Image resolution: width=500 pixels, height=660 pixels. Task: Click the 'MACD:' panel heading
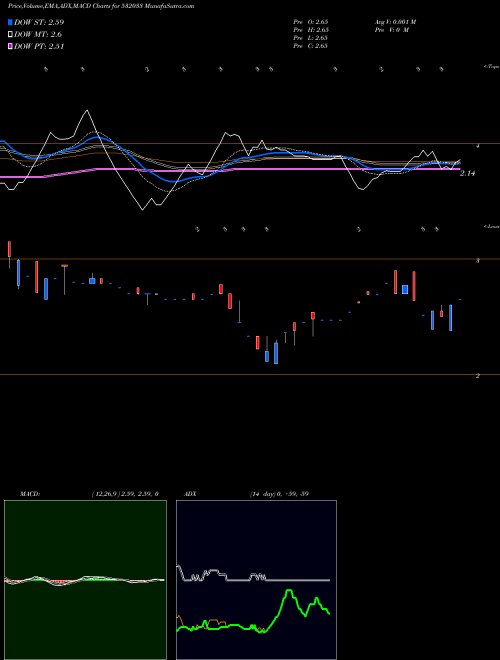[30, 494]
